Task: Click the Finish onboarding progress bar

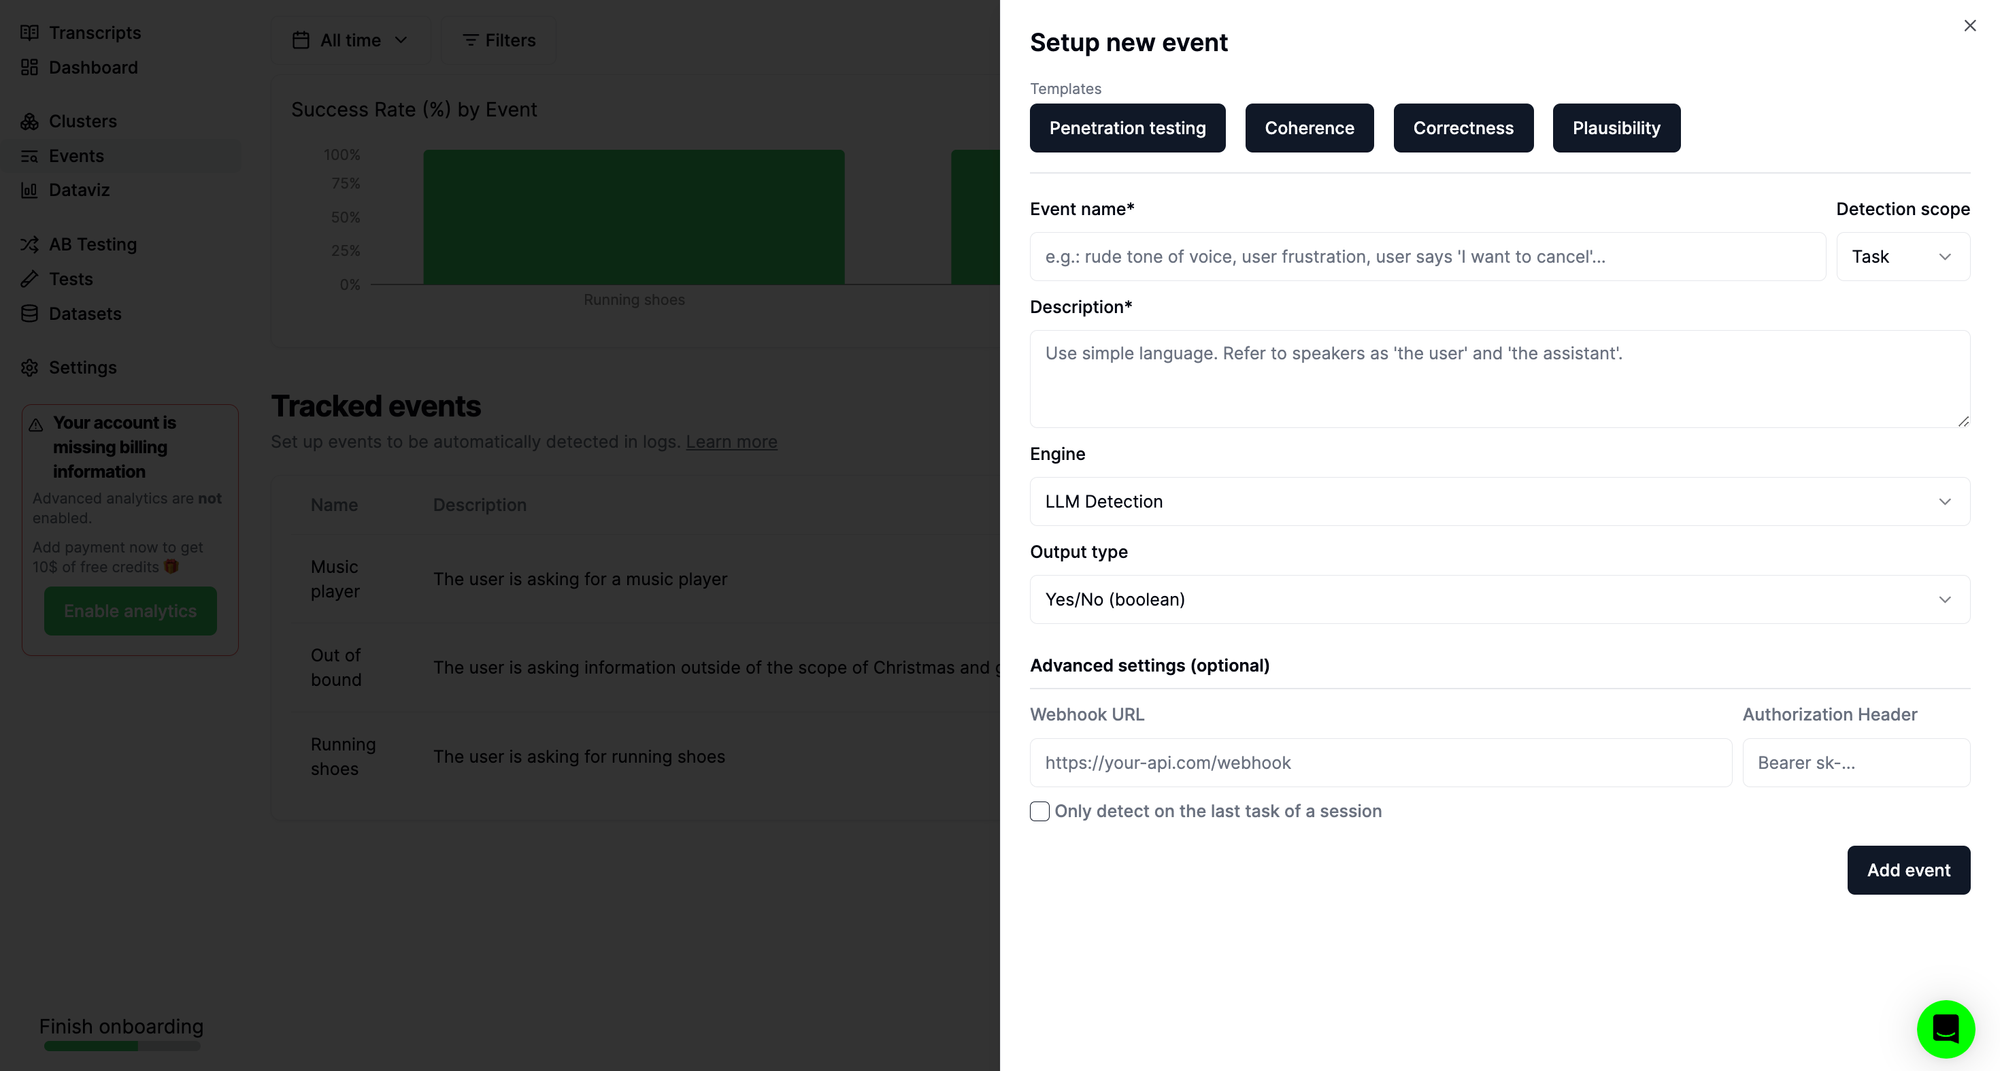Action: click(x=122, y=1046)
